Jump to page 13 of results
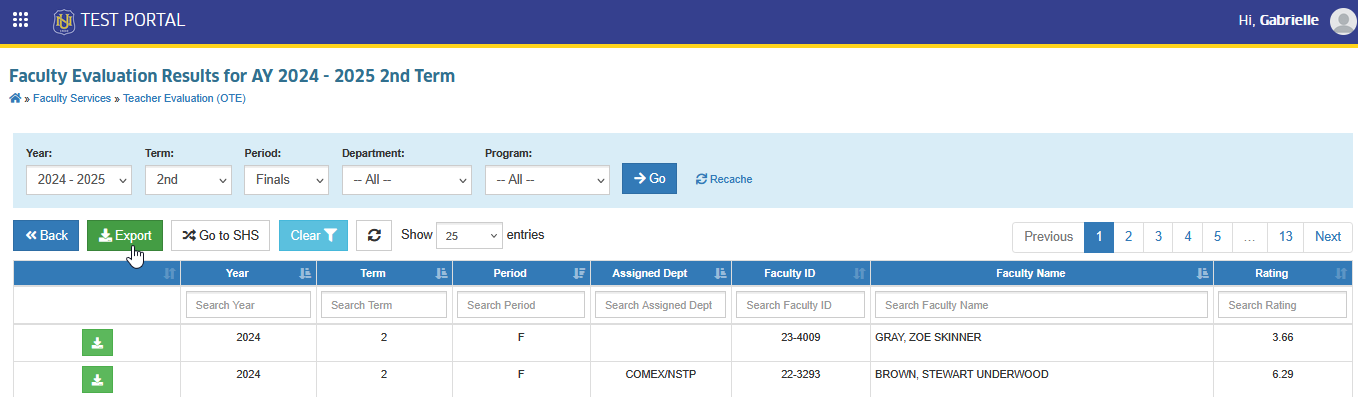 point(1286,237)
